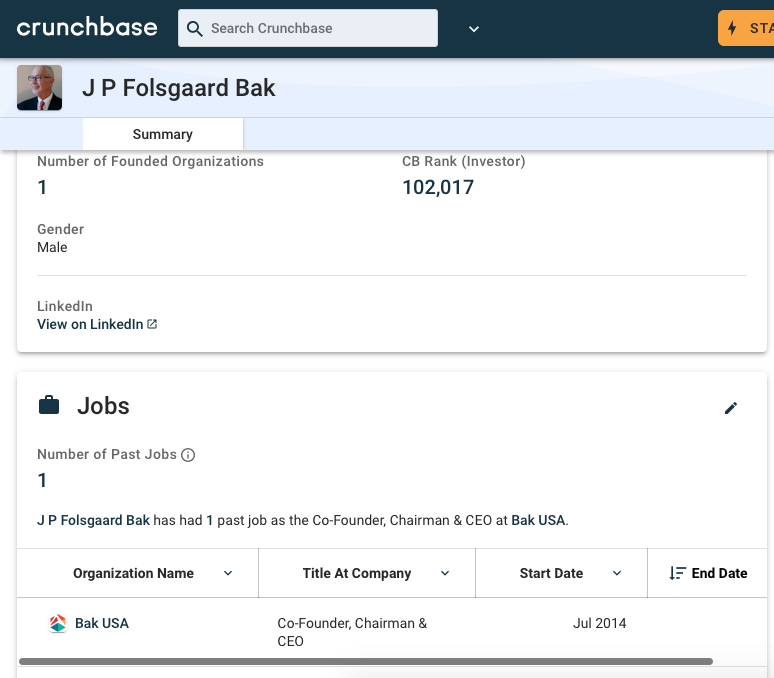Click the LinkedIn external link icon
Screen dimensions: 774x678
152,324
